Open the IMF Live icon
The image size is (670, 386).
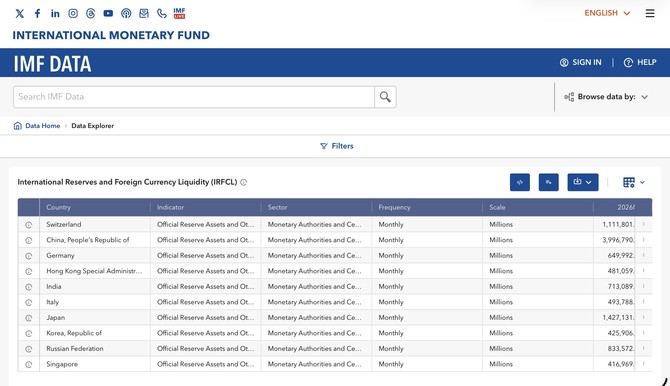(179, 13)
